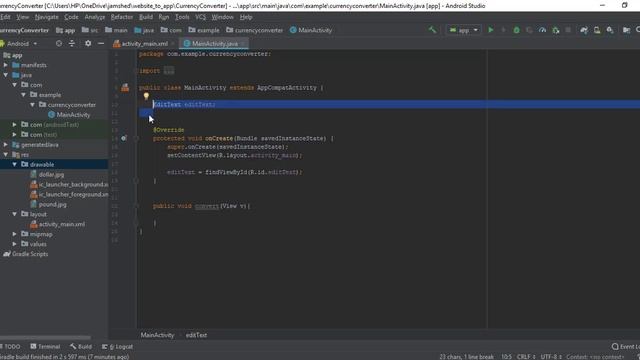Open the Terminal tool window
The height and width of the screenshot is (360, 640).
45,347
